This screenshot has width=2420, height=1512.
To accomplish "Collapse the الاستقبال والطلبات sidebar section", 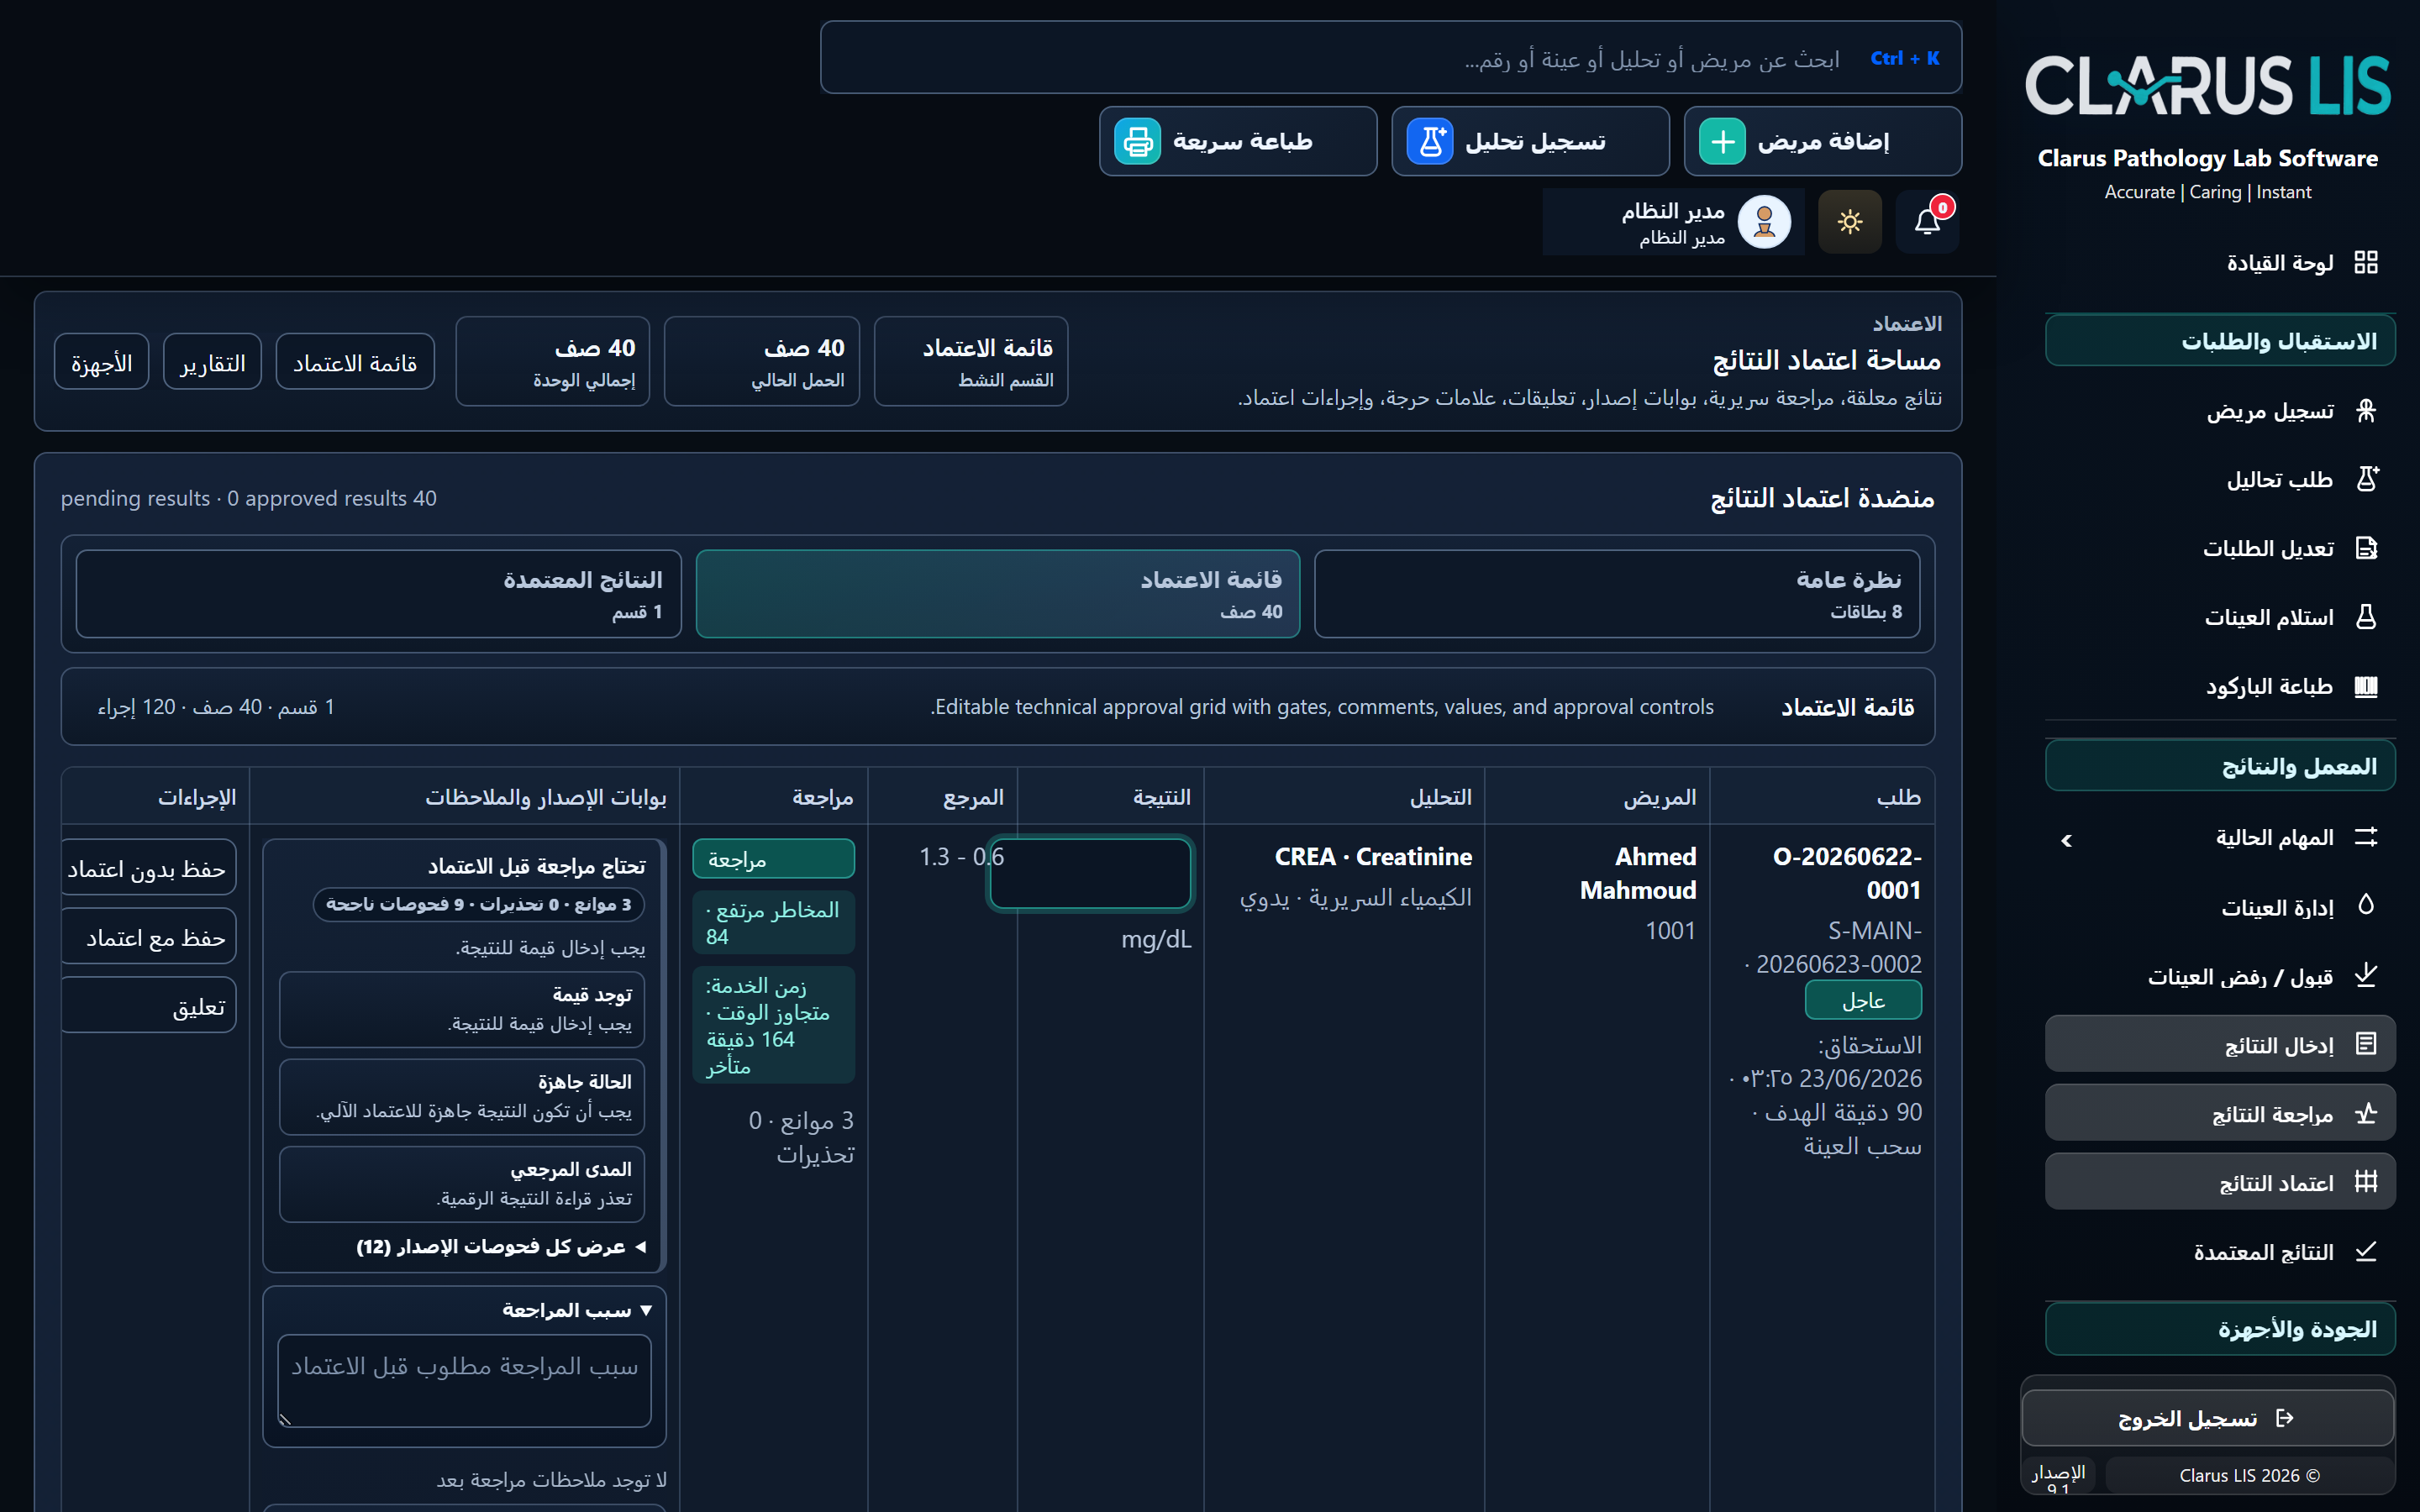I will [2220, 341].
